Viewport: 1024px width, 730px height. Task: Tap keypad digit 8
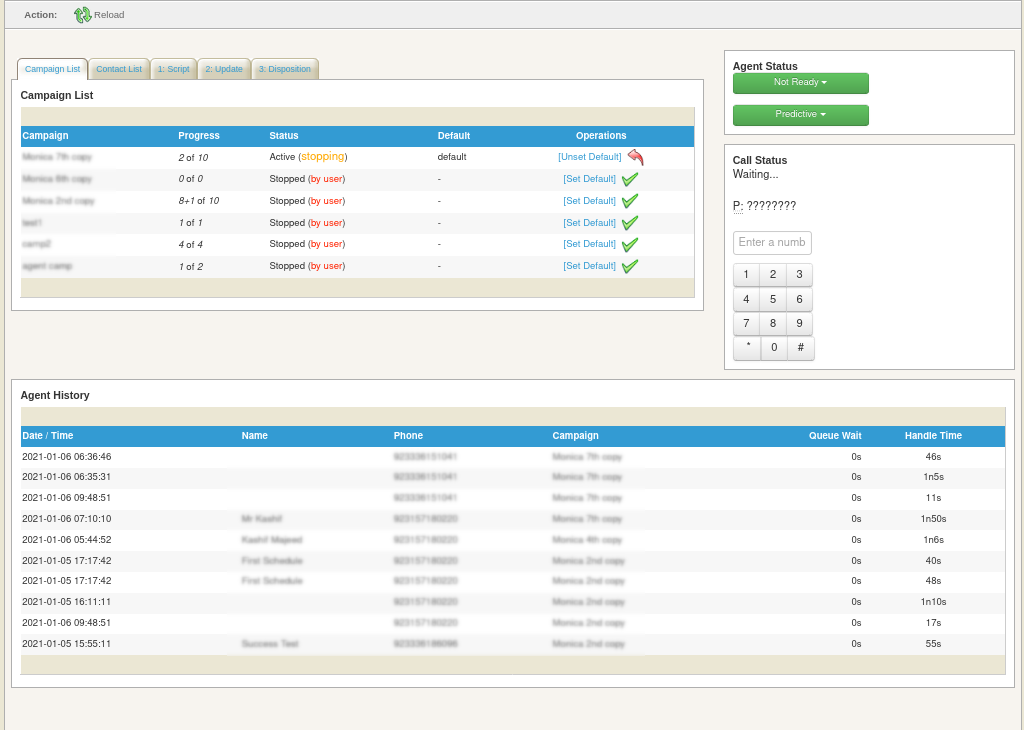(x=773, y=324)
